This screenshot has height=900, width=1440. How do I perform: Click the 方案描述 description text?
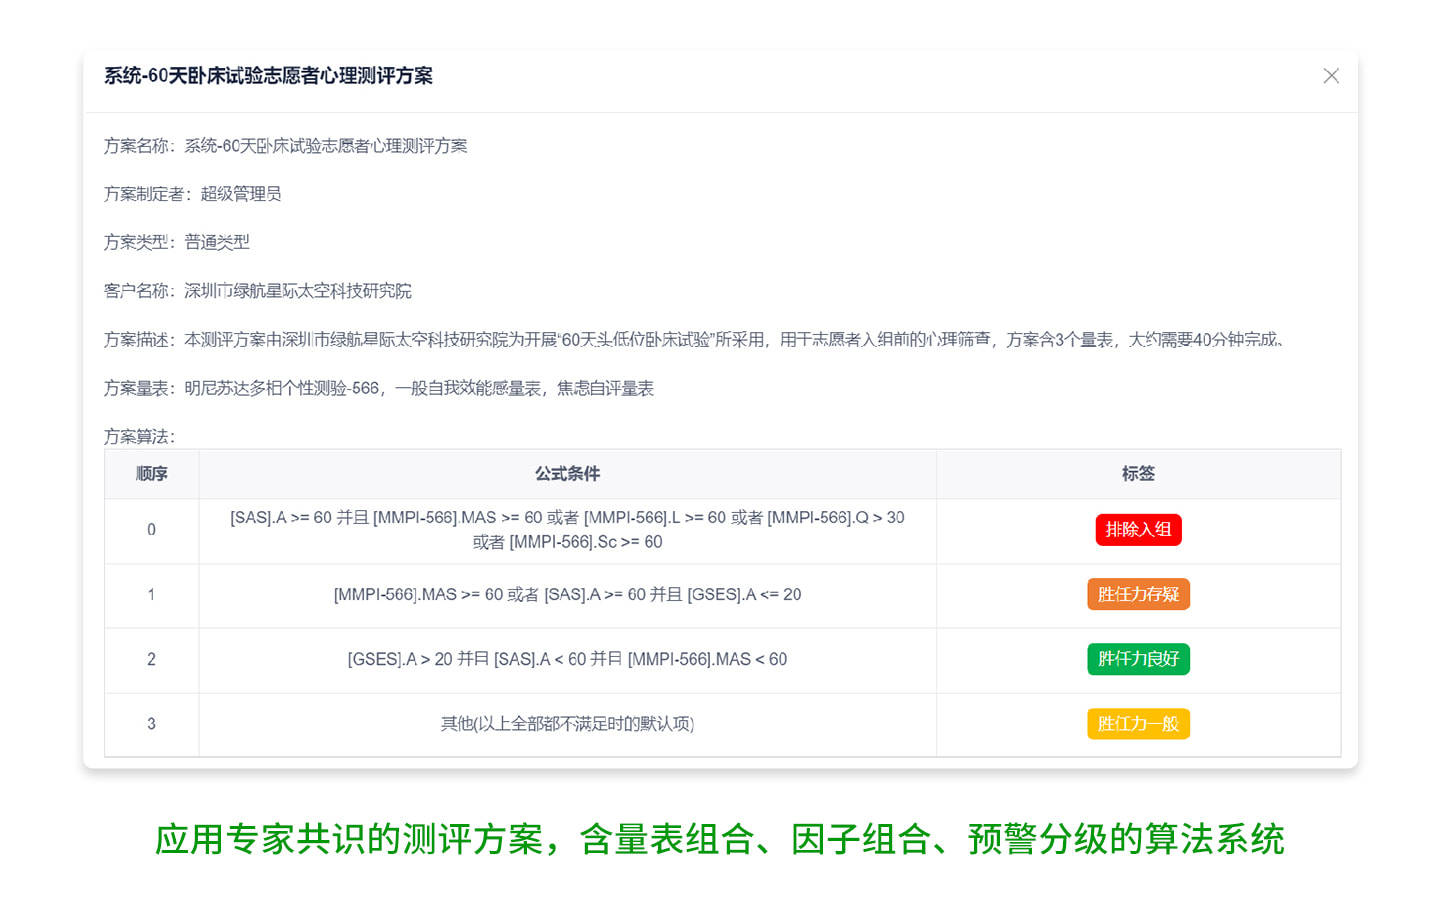click(x=732, y=340)
